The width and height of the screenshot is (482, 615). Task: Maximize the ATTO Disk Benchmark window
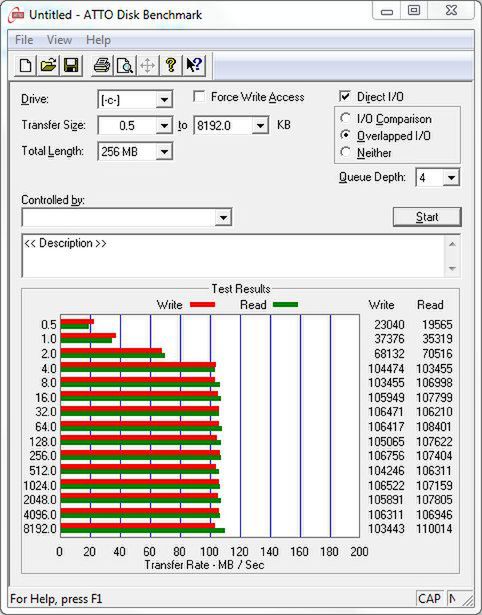pyautogui.click(x=414, y=11)
